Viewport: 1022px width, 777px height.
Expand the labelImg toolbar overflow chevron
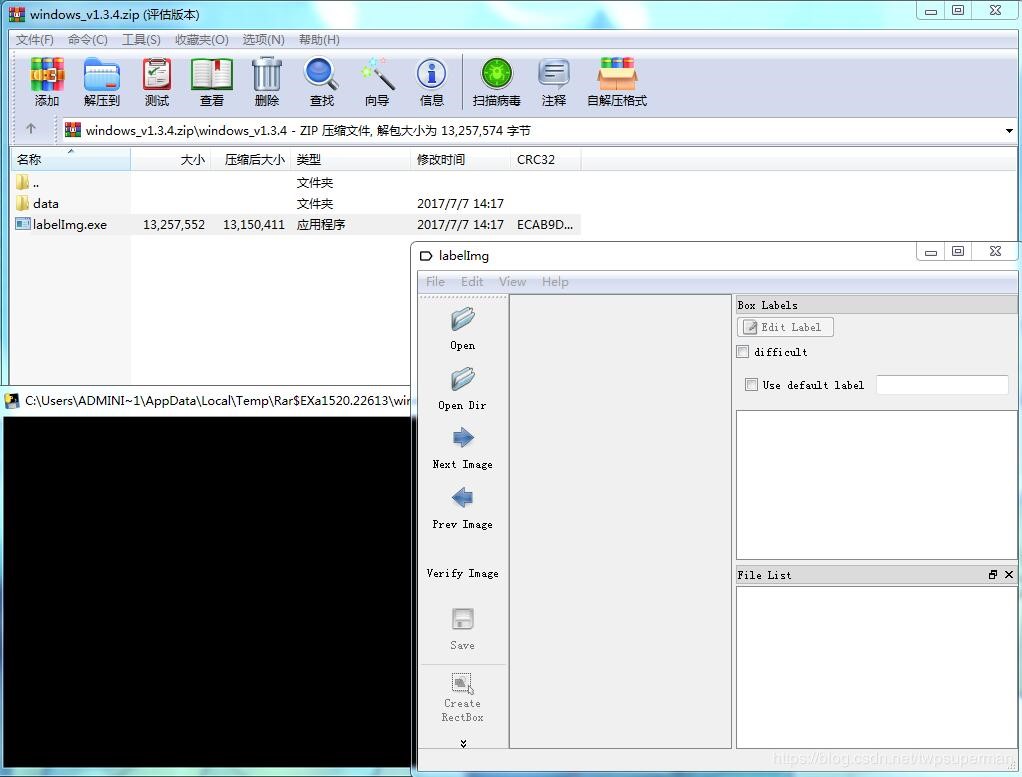coord(463,743)
